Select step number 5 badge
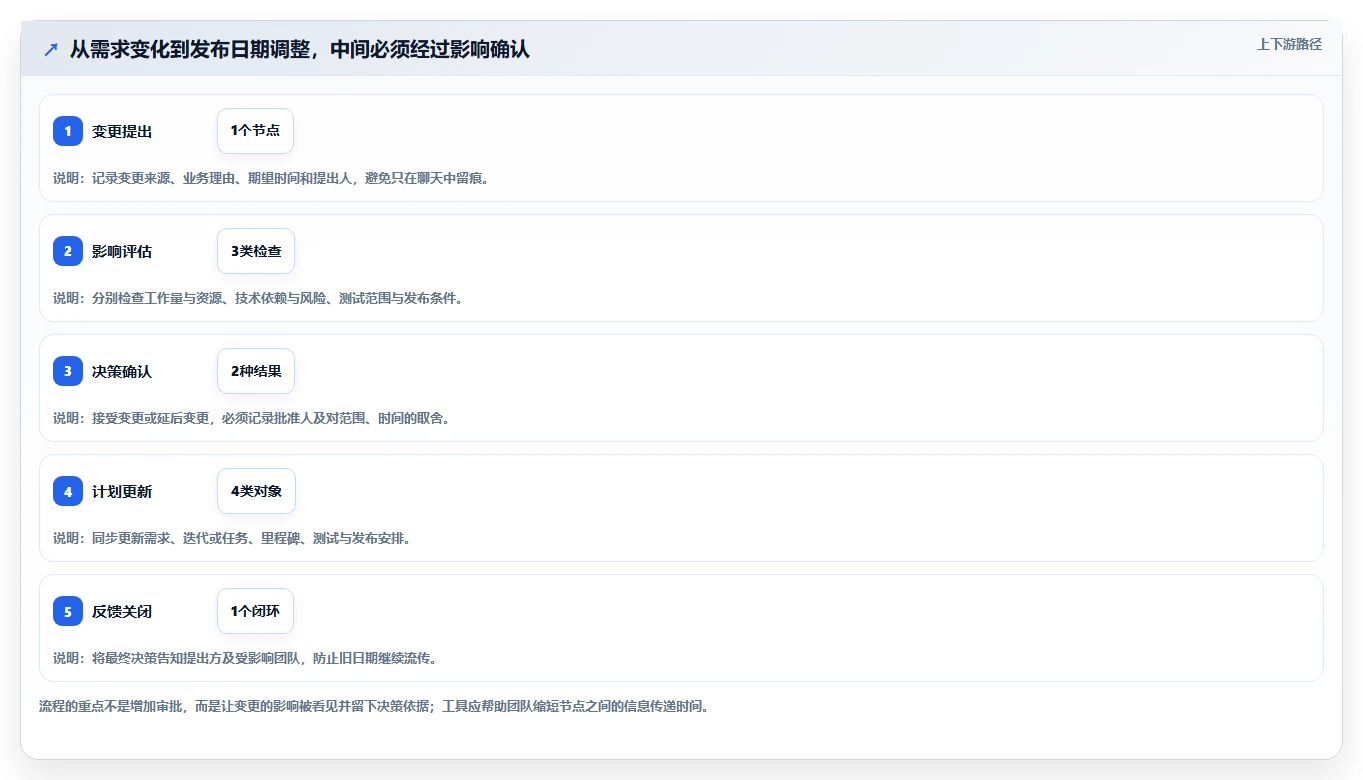The image size is (1363, 780). [68, 611]
